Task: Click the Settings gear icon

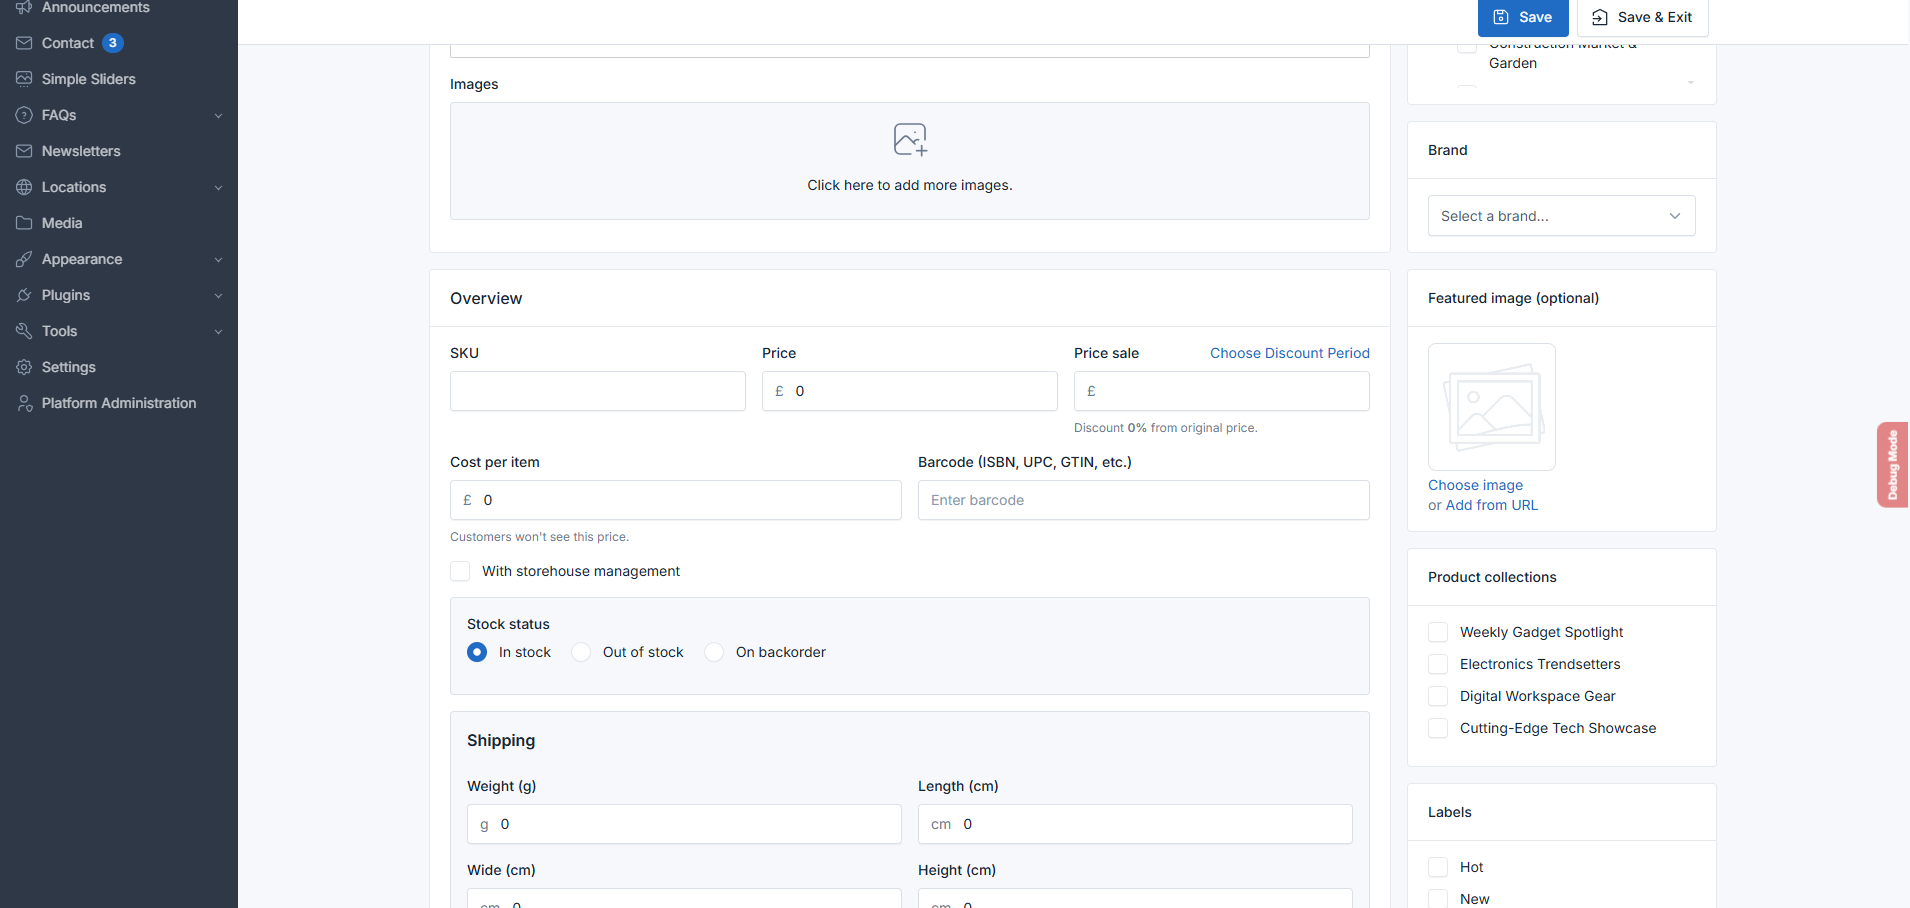Action: 24,367
